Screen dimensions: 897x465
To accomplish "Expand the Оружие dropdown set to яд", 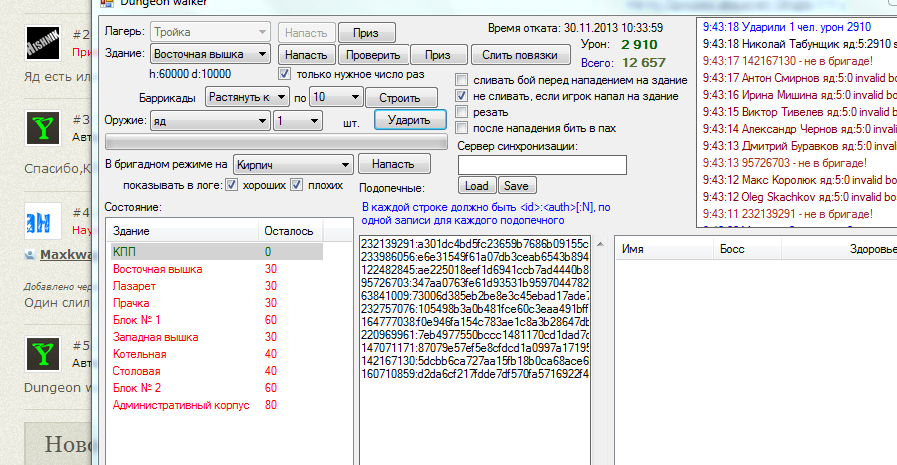I will click(210, 120).
